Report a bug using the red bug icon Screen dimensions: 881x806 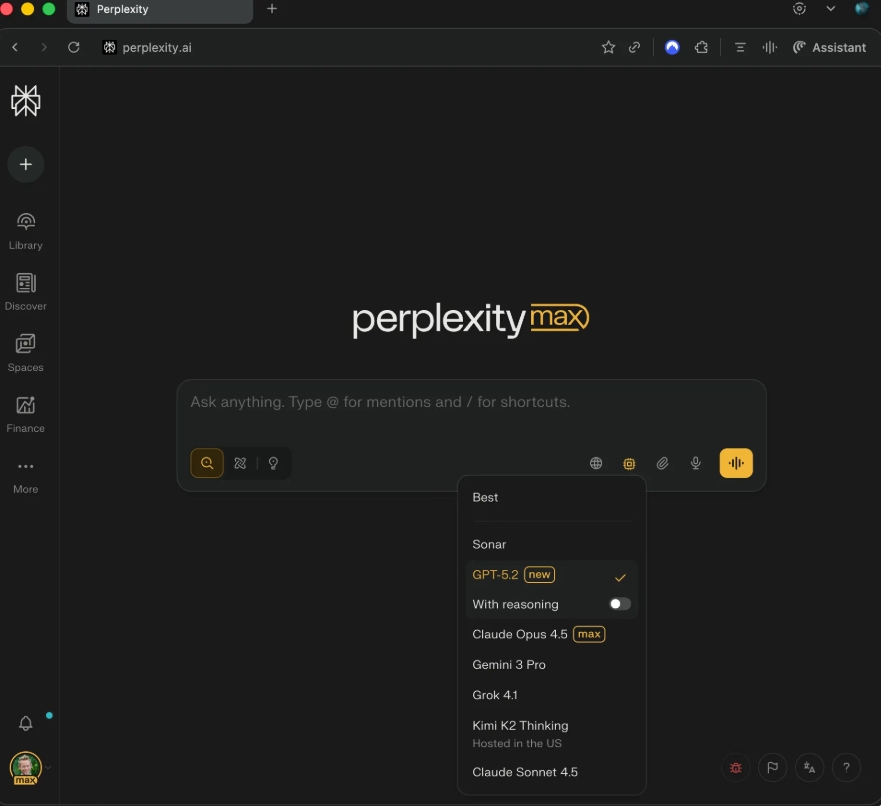tap(735, 768)
